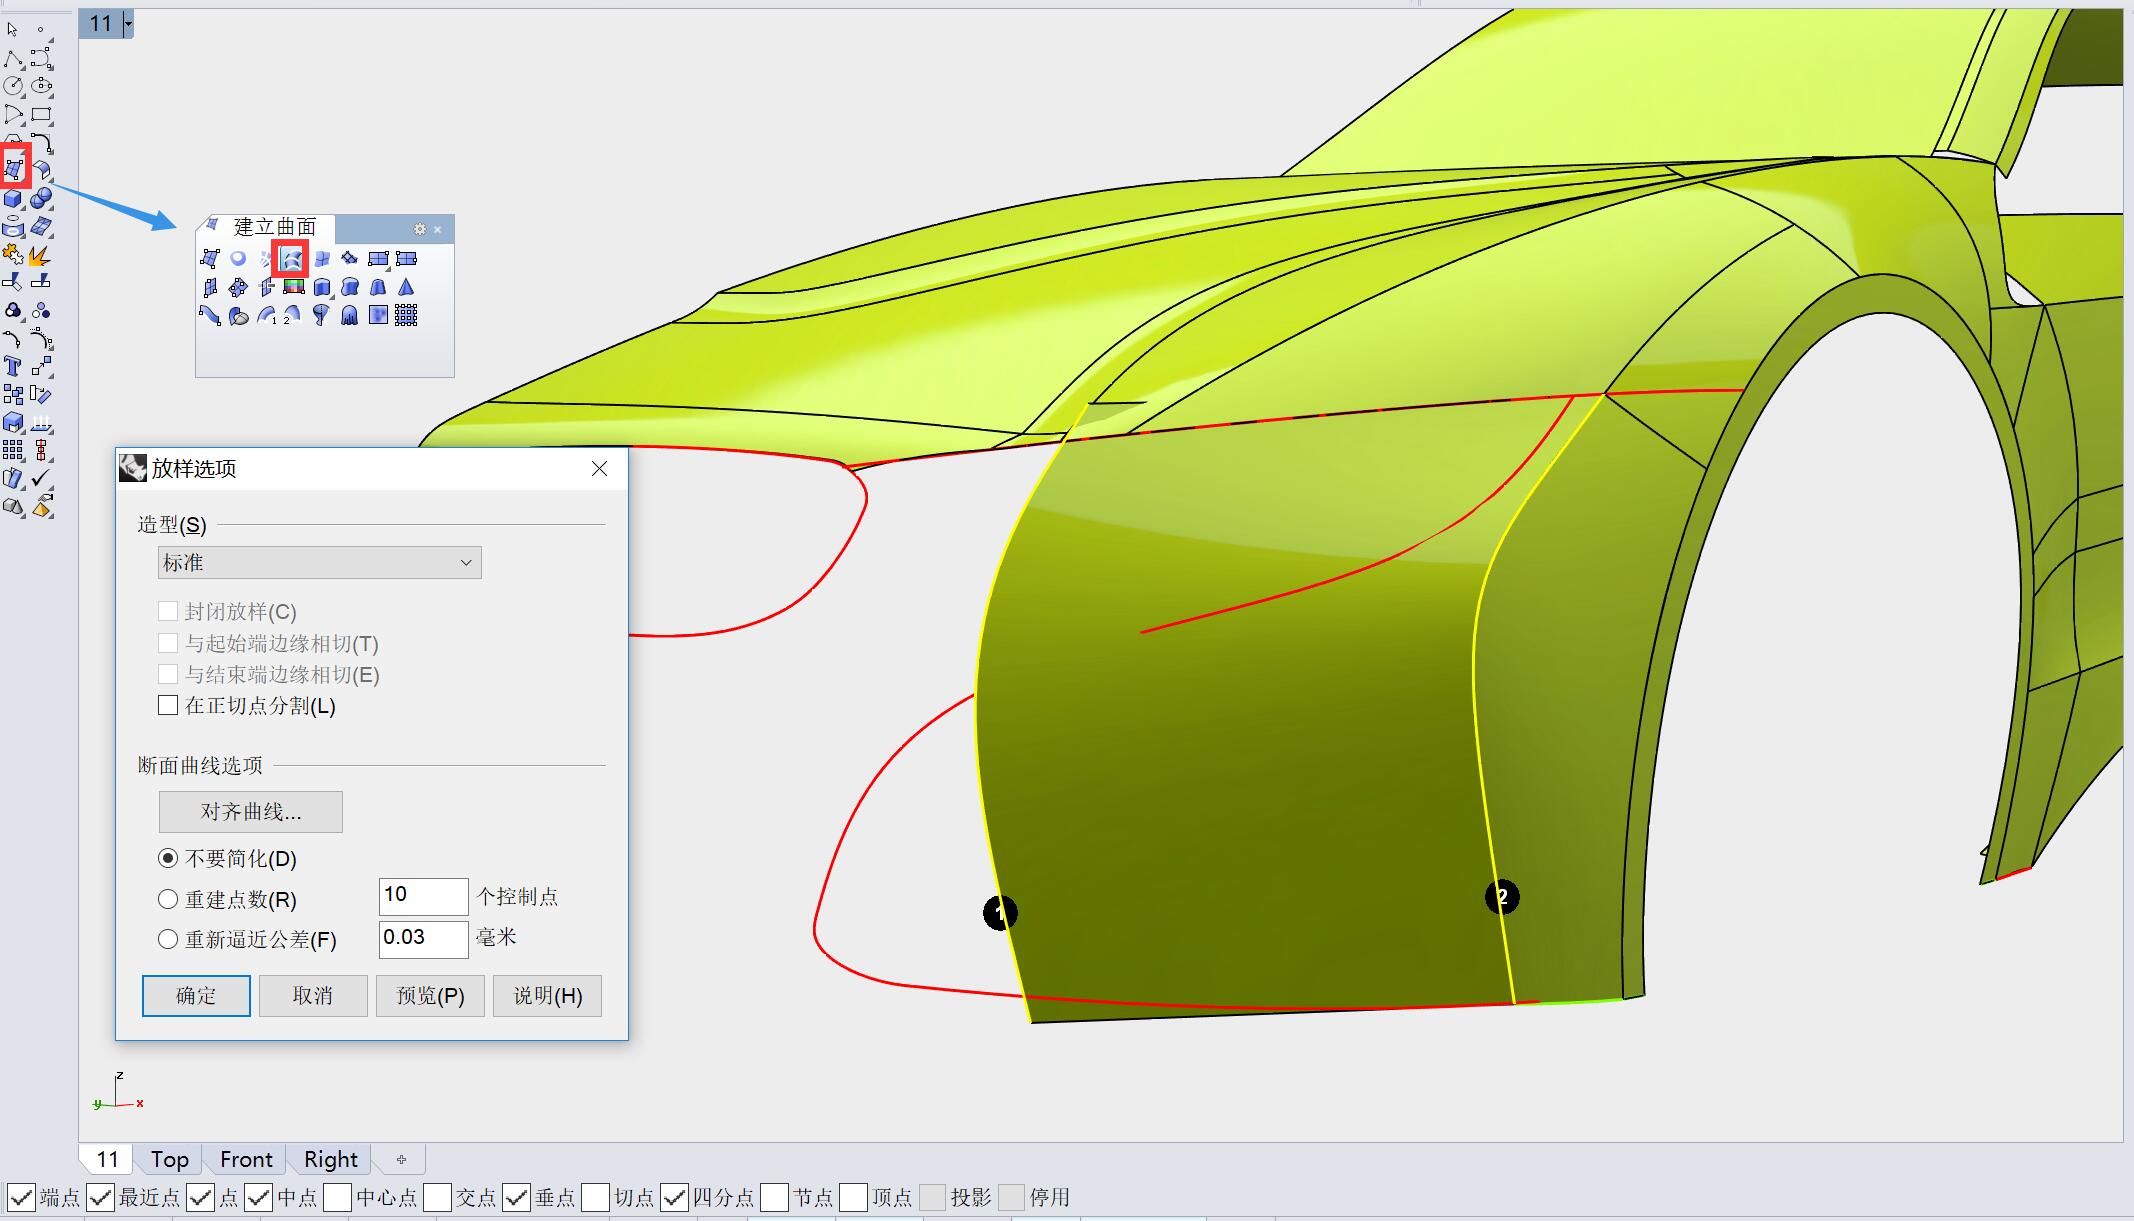Click the Rectangle drawing tool
This screenshot has width=2134, height=1221.
click(x=41, y=115)
